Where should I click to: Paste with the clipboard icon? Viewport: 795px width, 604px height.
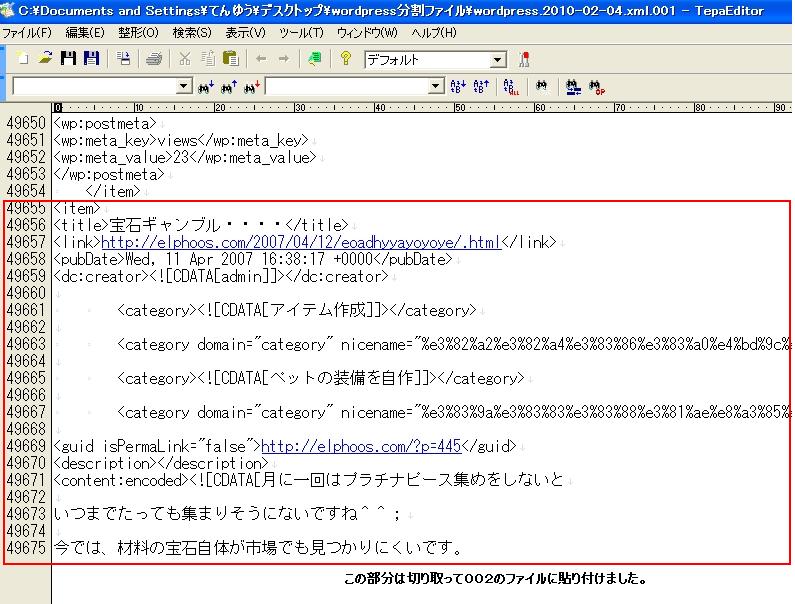click(x=231, y=59)
